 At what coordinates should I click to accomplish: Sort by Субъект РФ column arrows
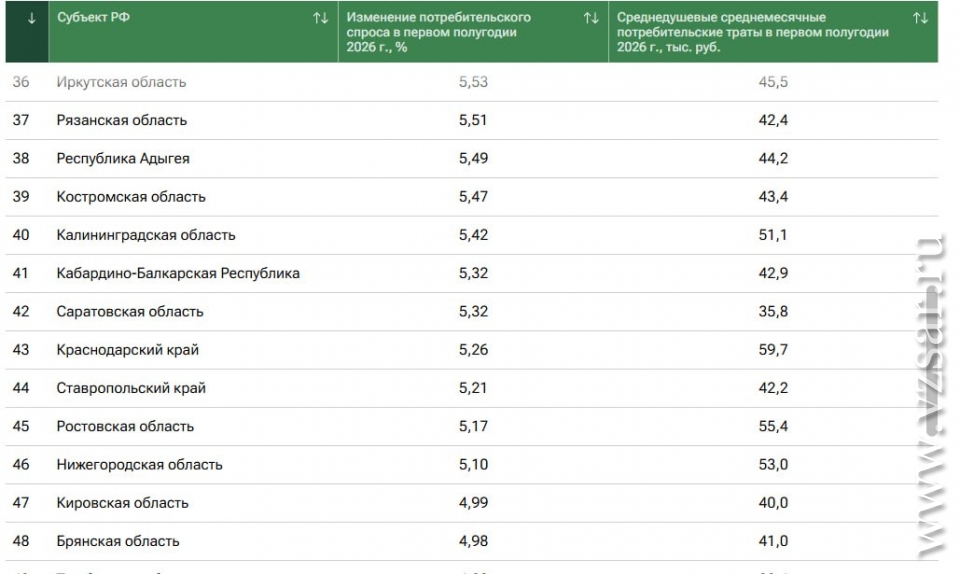[321, 18]
